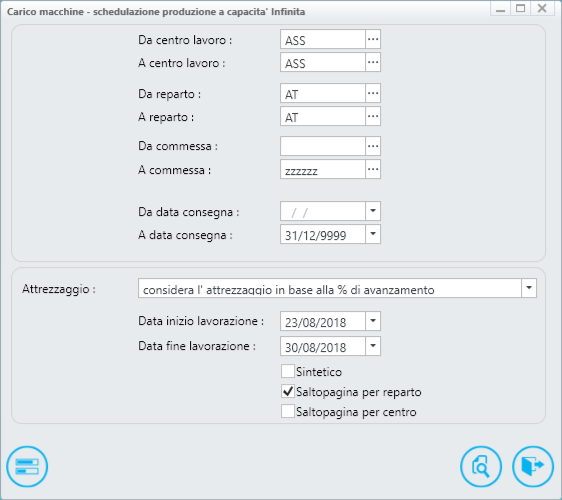
Task: Enable the Sintetico checkbox
Action: click(x=288, y=371)
